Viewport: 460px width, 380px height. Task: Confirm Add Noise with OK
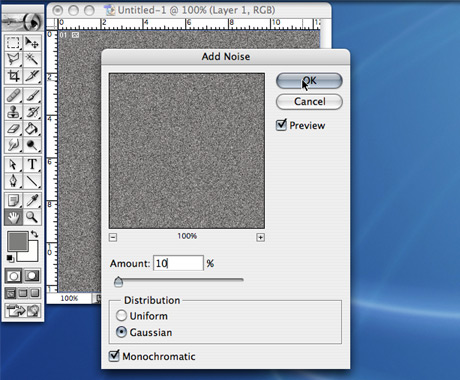(309, 81)
